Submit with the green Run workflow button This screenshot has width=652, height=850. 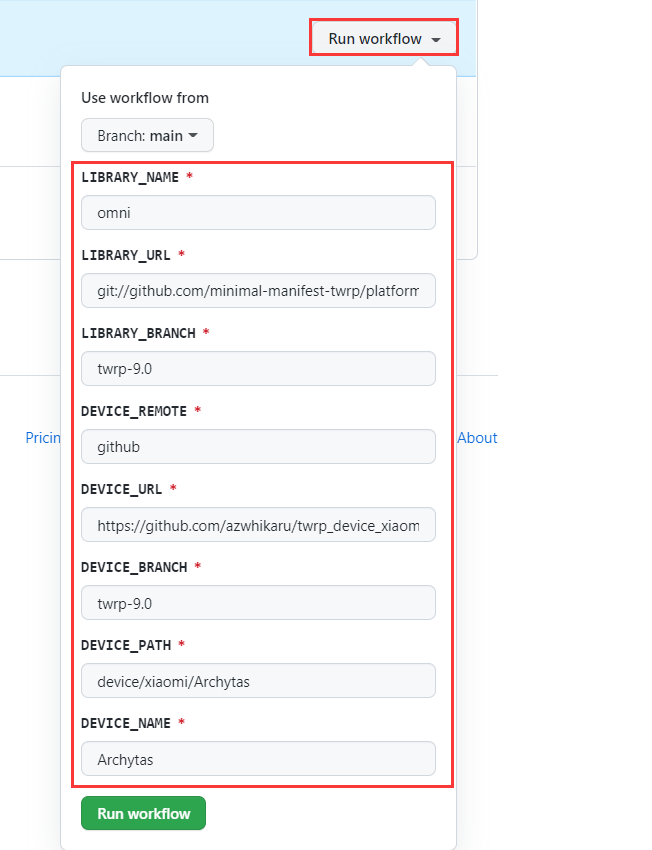pyautogui.click(x=144, y=813)
